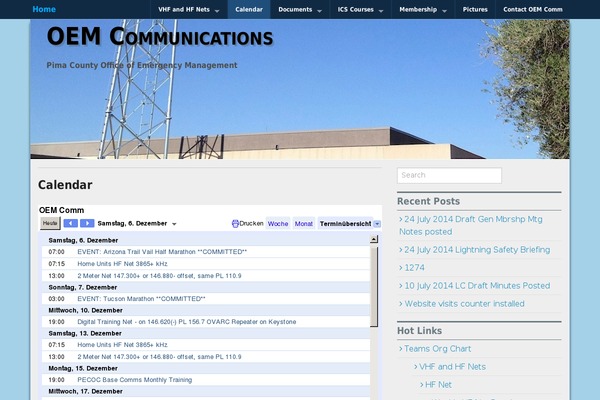Open VHF and HF Nets hot link
This screenshot has width=600, height=400.
pos(452,367)
